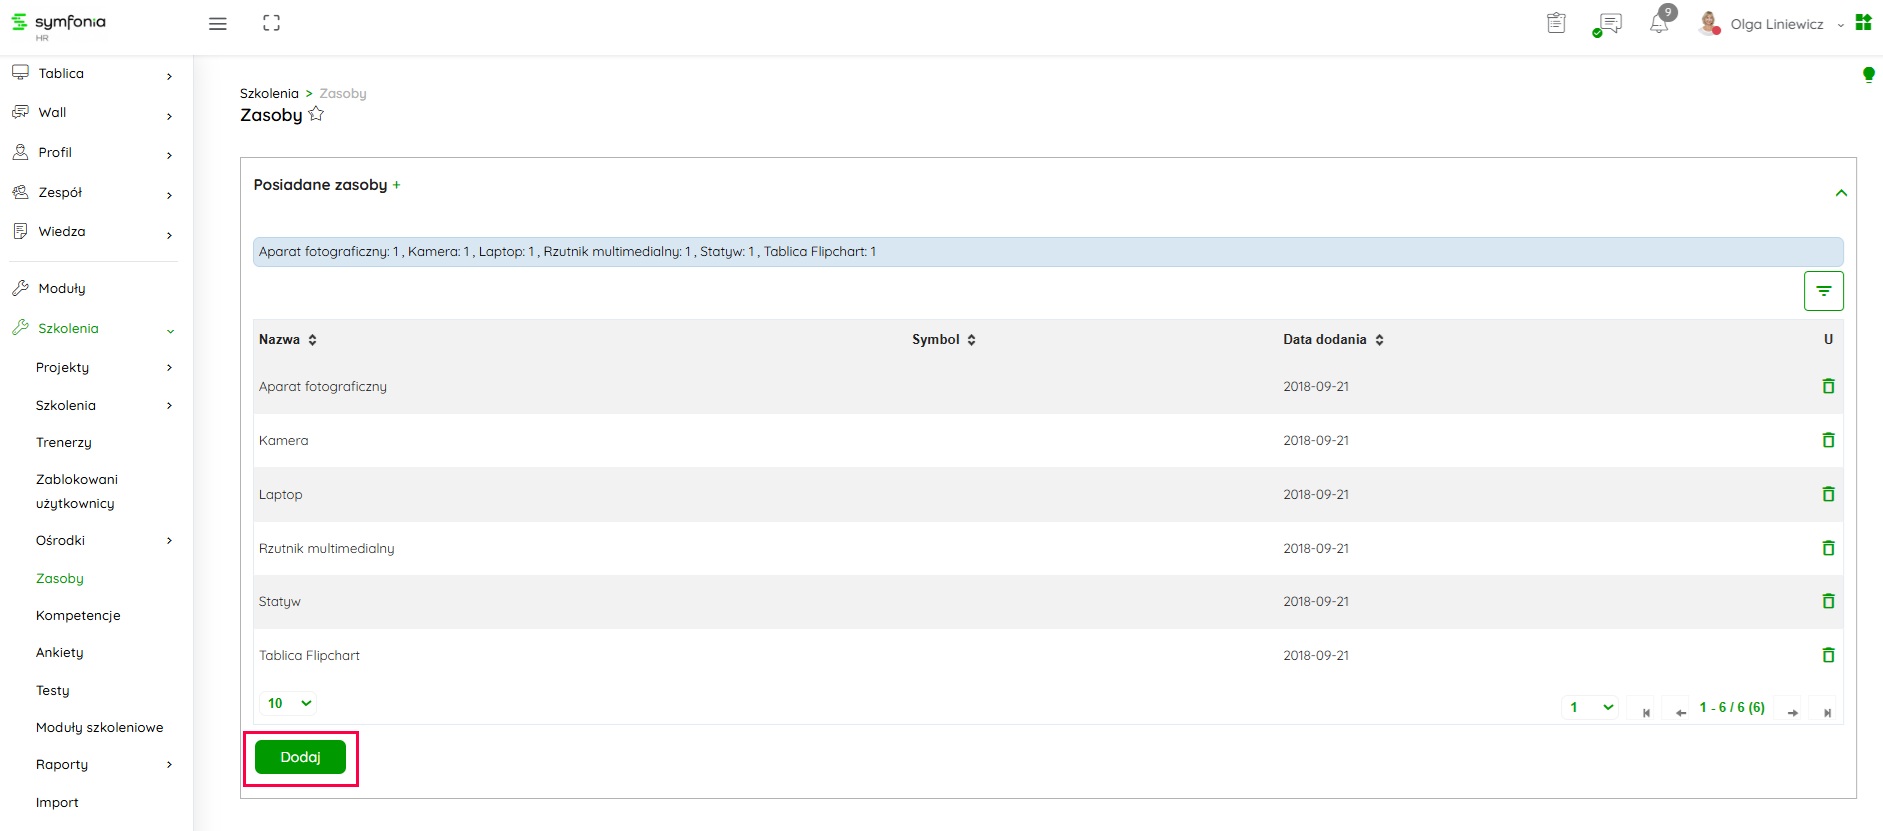Click the hamburger menu icon

tap(217, 24)
